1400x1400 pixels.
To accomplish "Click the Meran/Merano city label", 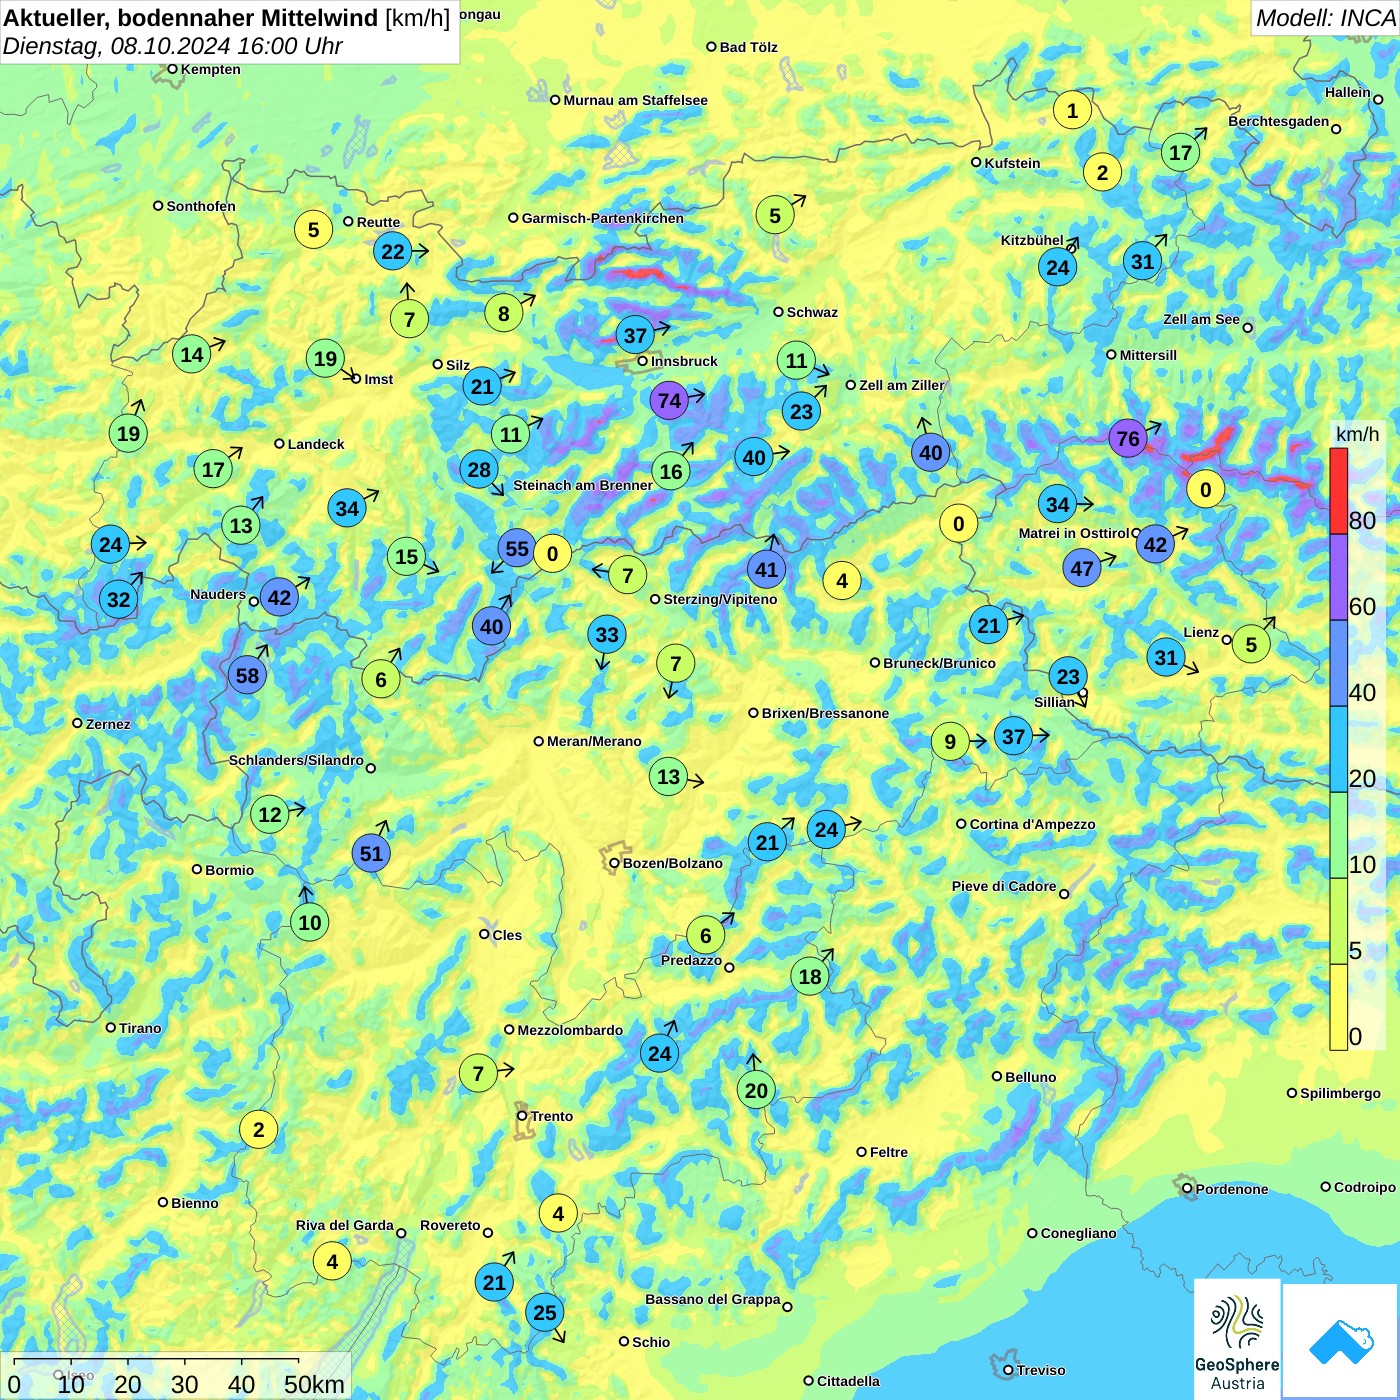I will [x=594, y=741].
